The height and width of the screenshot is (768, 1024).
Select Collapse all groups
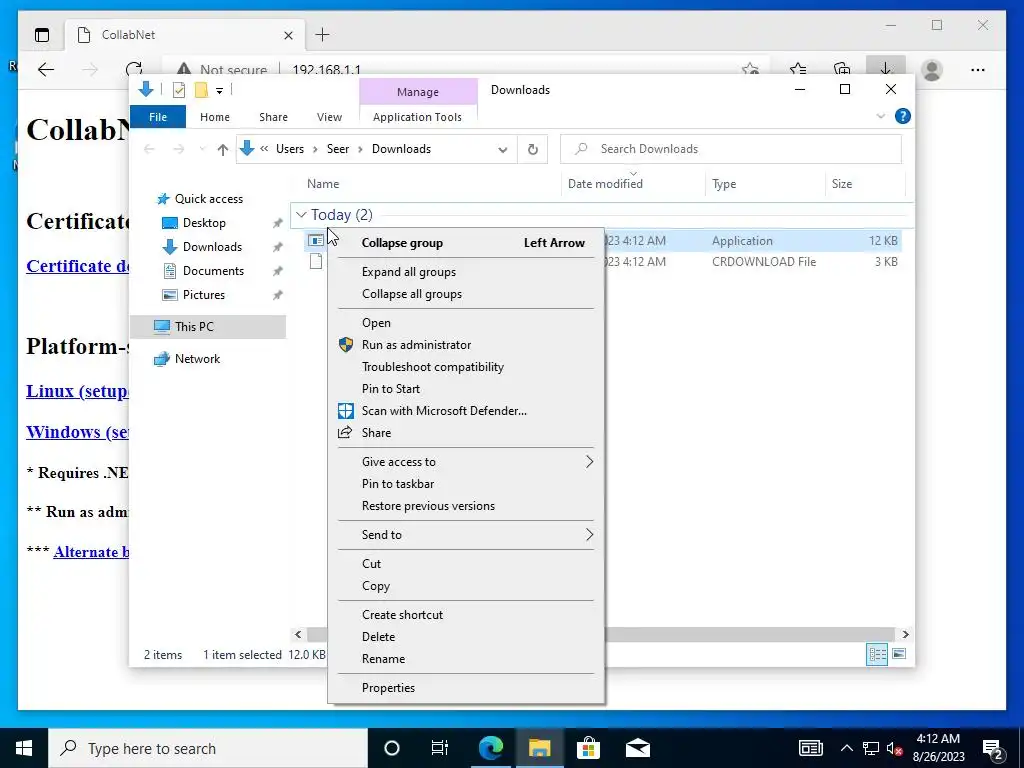pyautogui.click(x=411, y=294)
